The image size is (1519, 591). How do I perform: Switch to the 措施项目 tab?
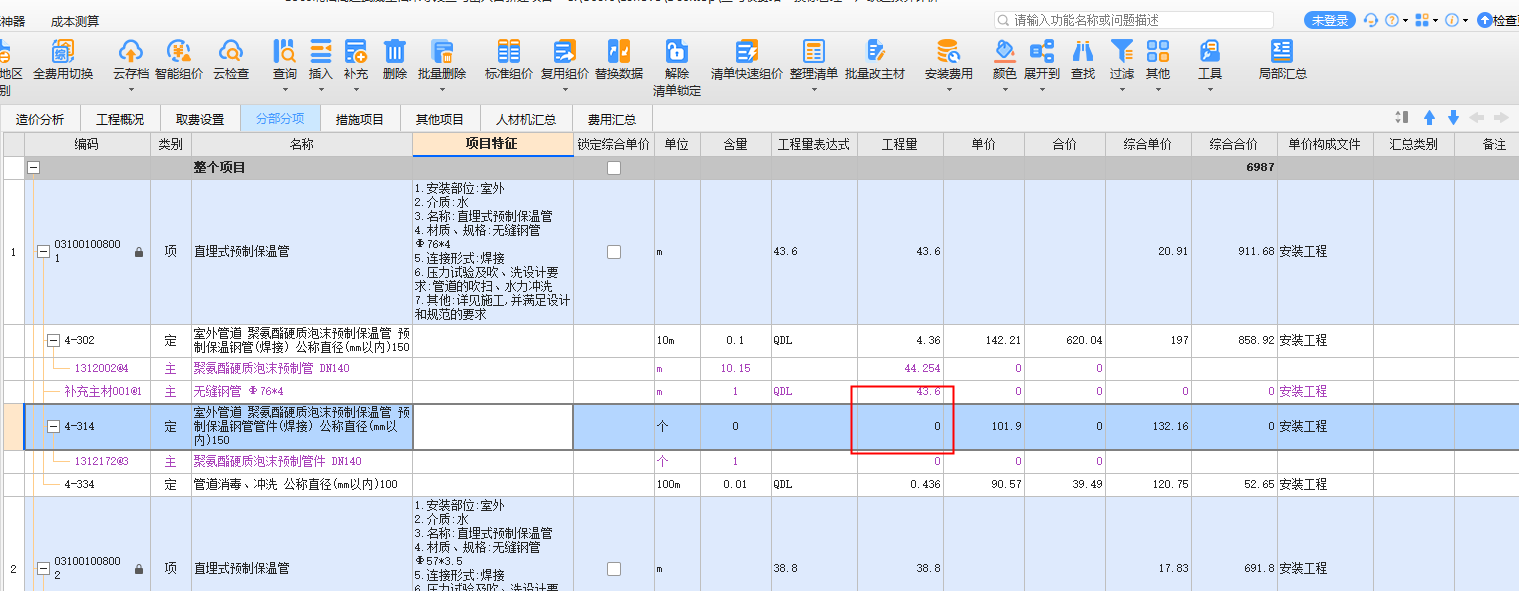click(x=360, y=119)
